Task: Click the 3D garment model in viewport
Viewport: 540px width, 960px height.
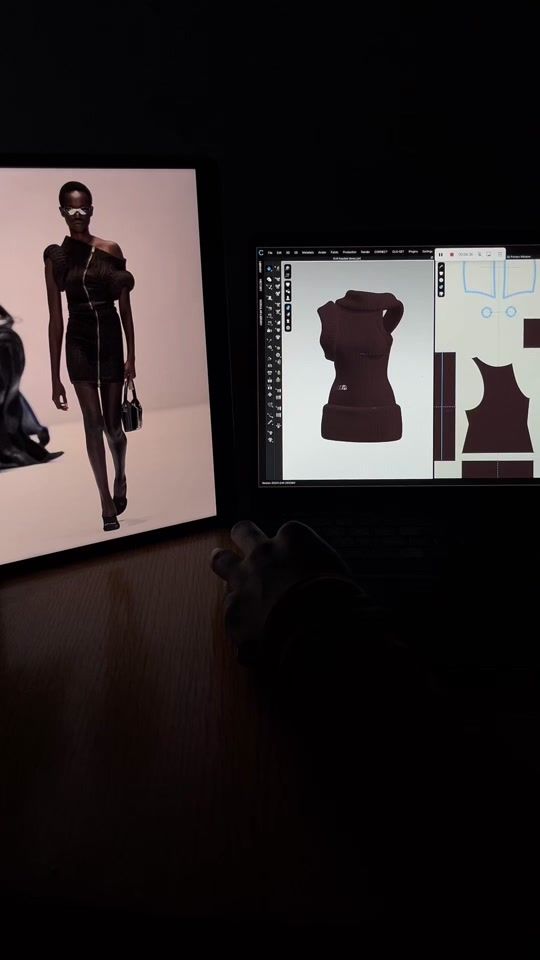Action: pos(360,366)
